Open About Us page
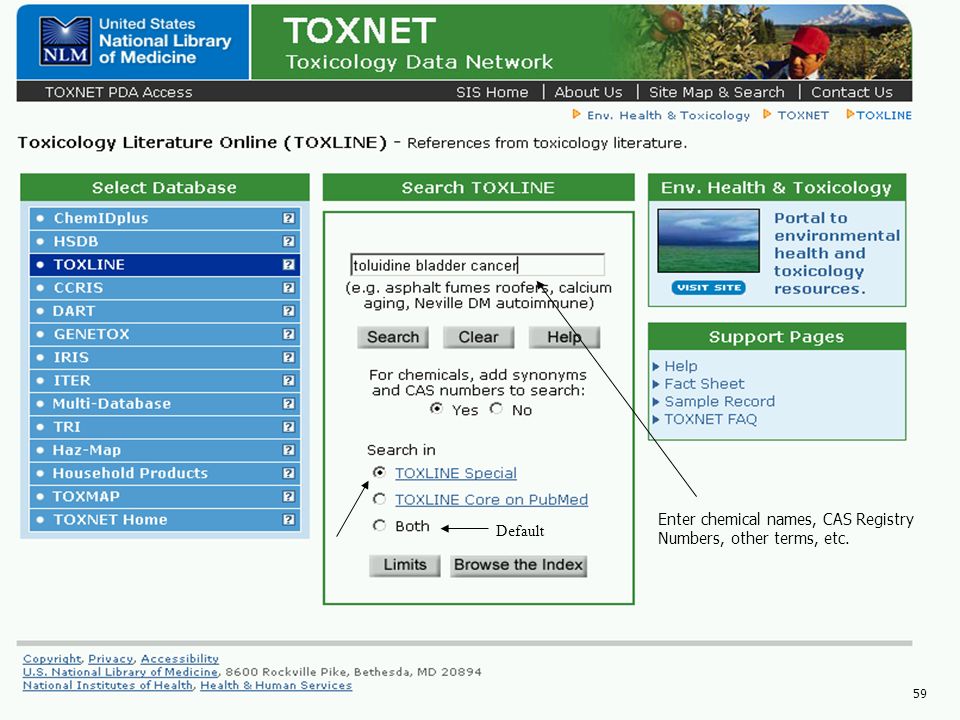Screen dimensions: 960x720 pos(588,92)
